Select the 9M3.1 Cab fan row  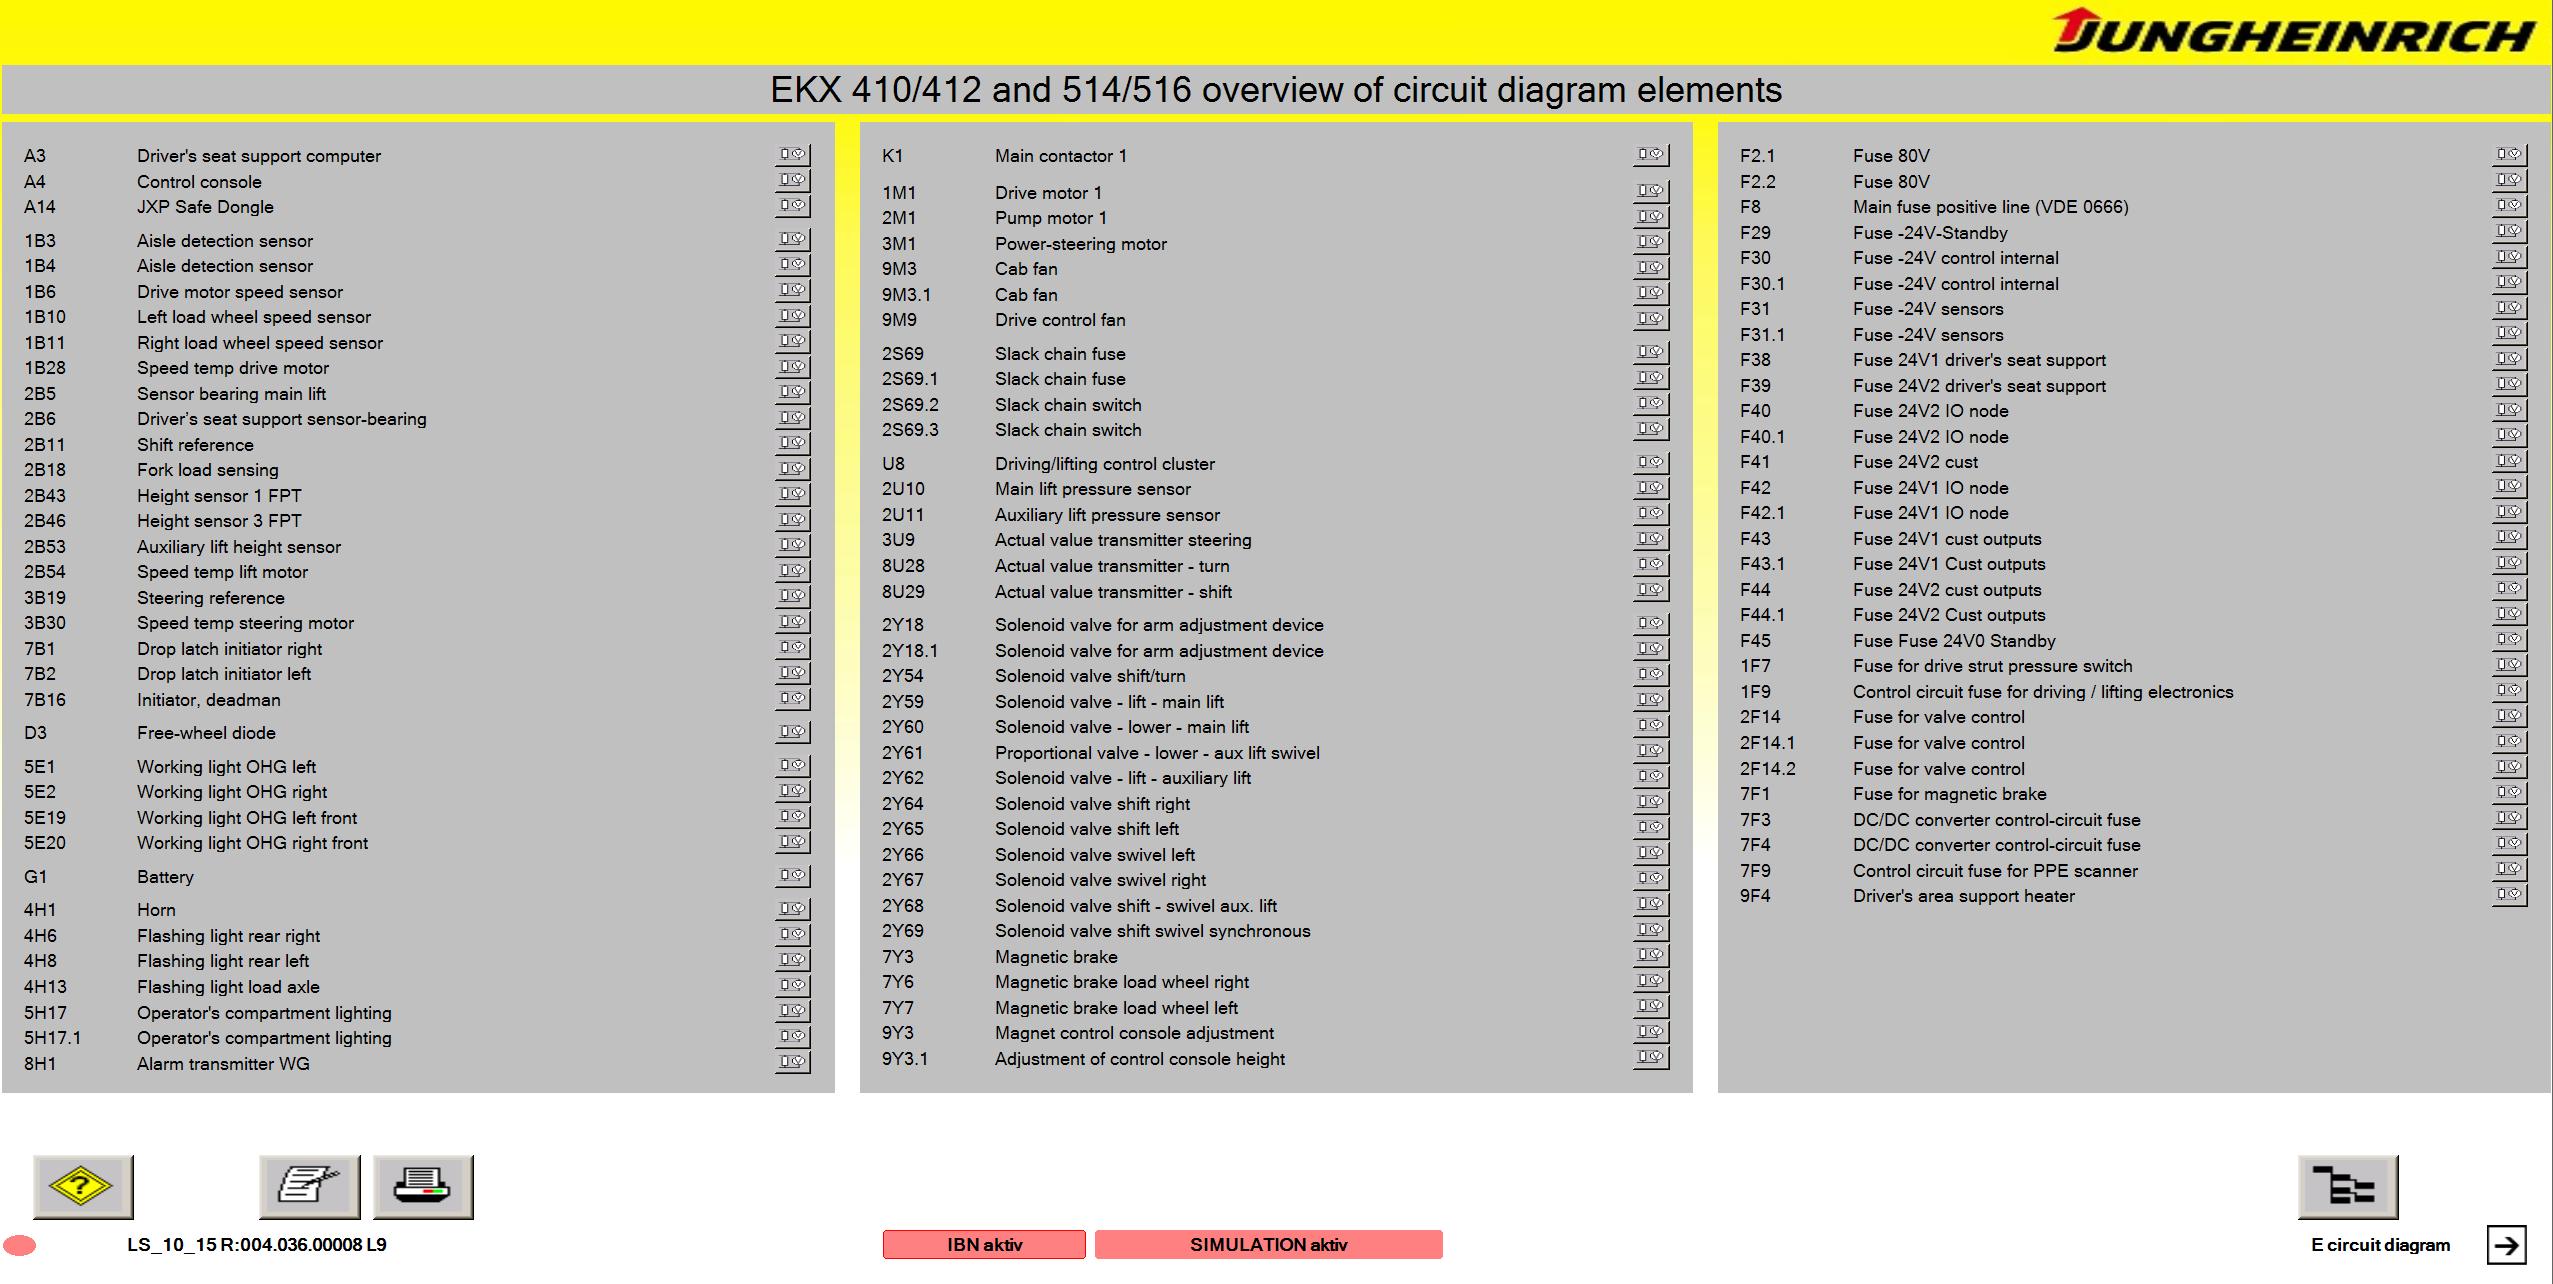(1275, 294)
